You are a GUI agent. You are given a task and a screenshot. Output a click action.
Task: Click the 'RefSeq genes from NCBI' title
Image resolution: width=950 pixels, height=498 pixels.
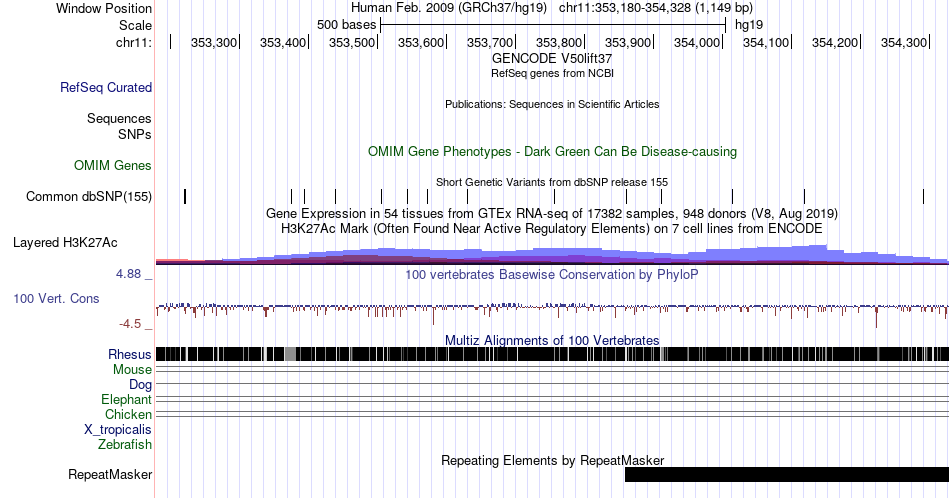tap(552, 73)
